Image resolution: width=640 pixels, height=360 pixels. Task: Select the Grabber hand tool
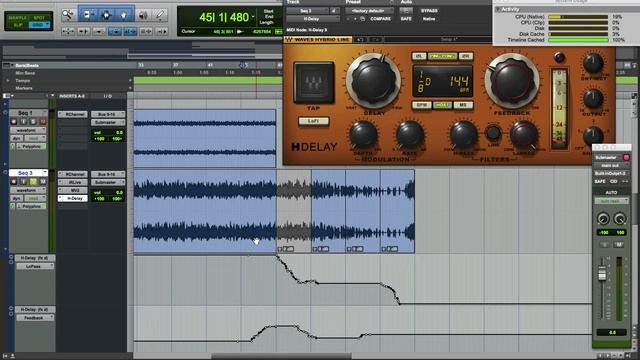(124, 16)
